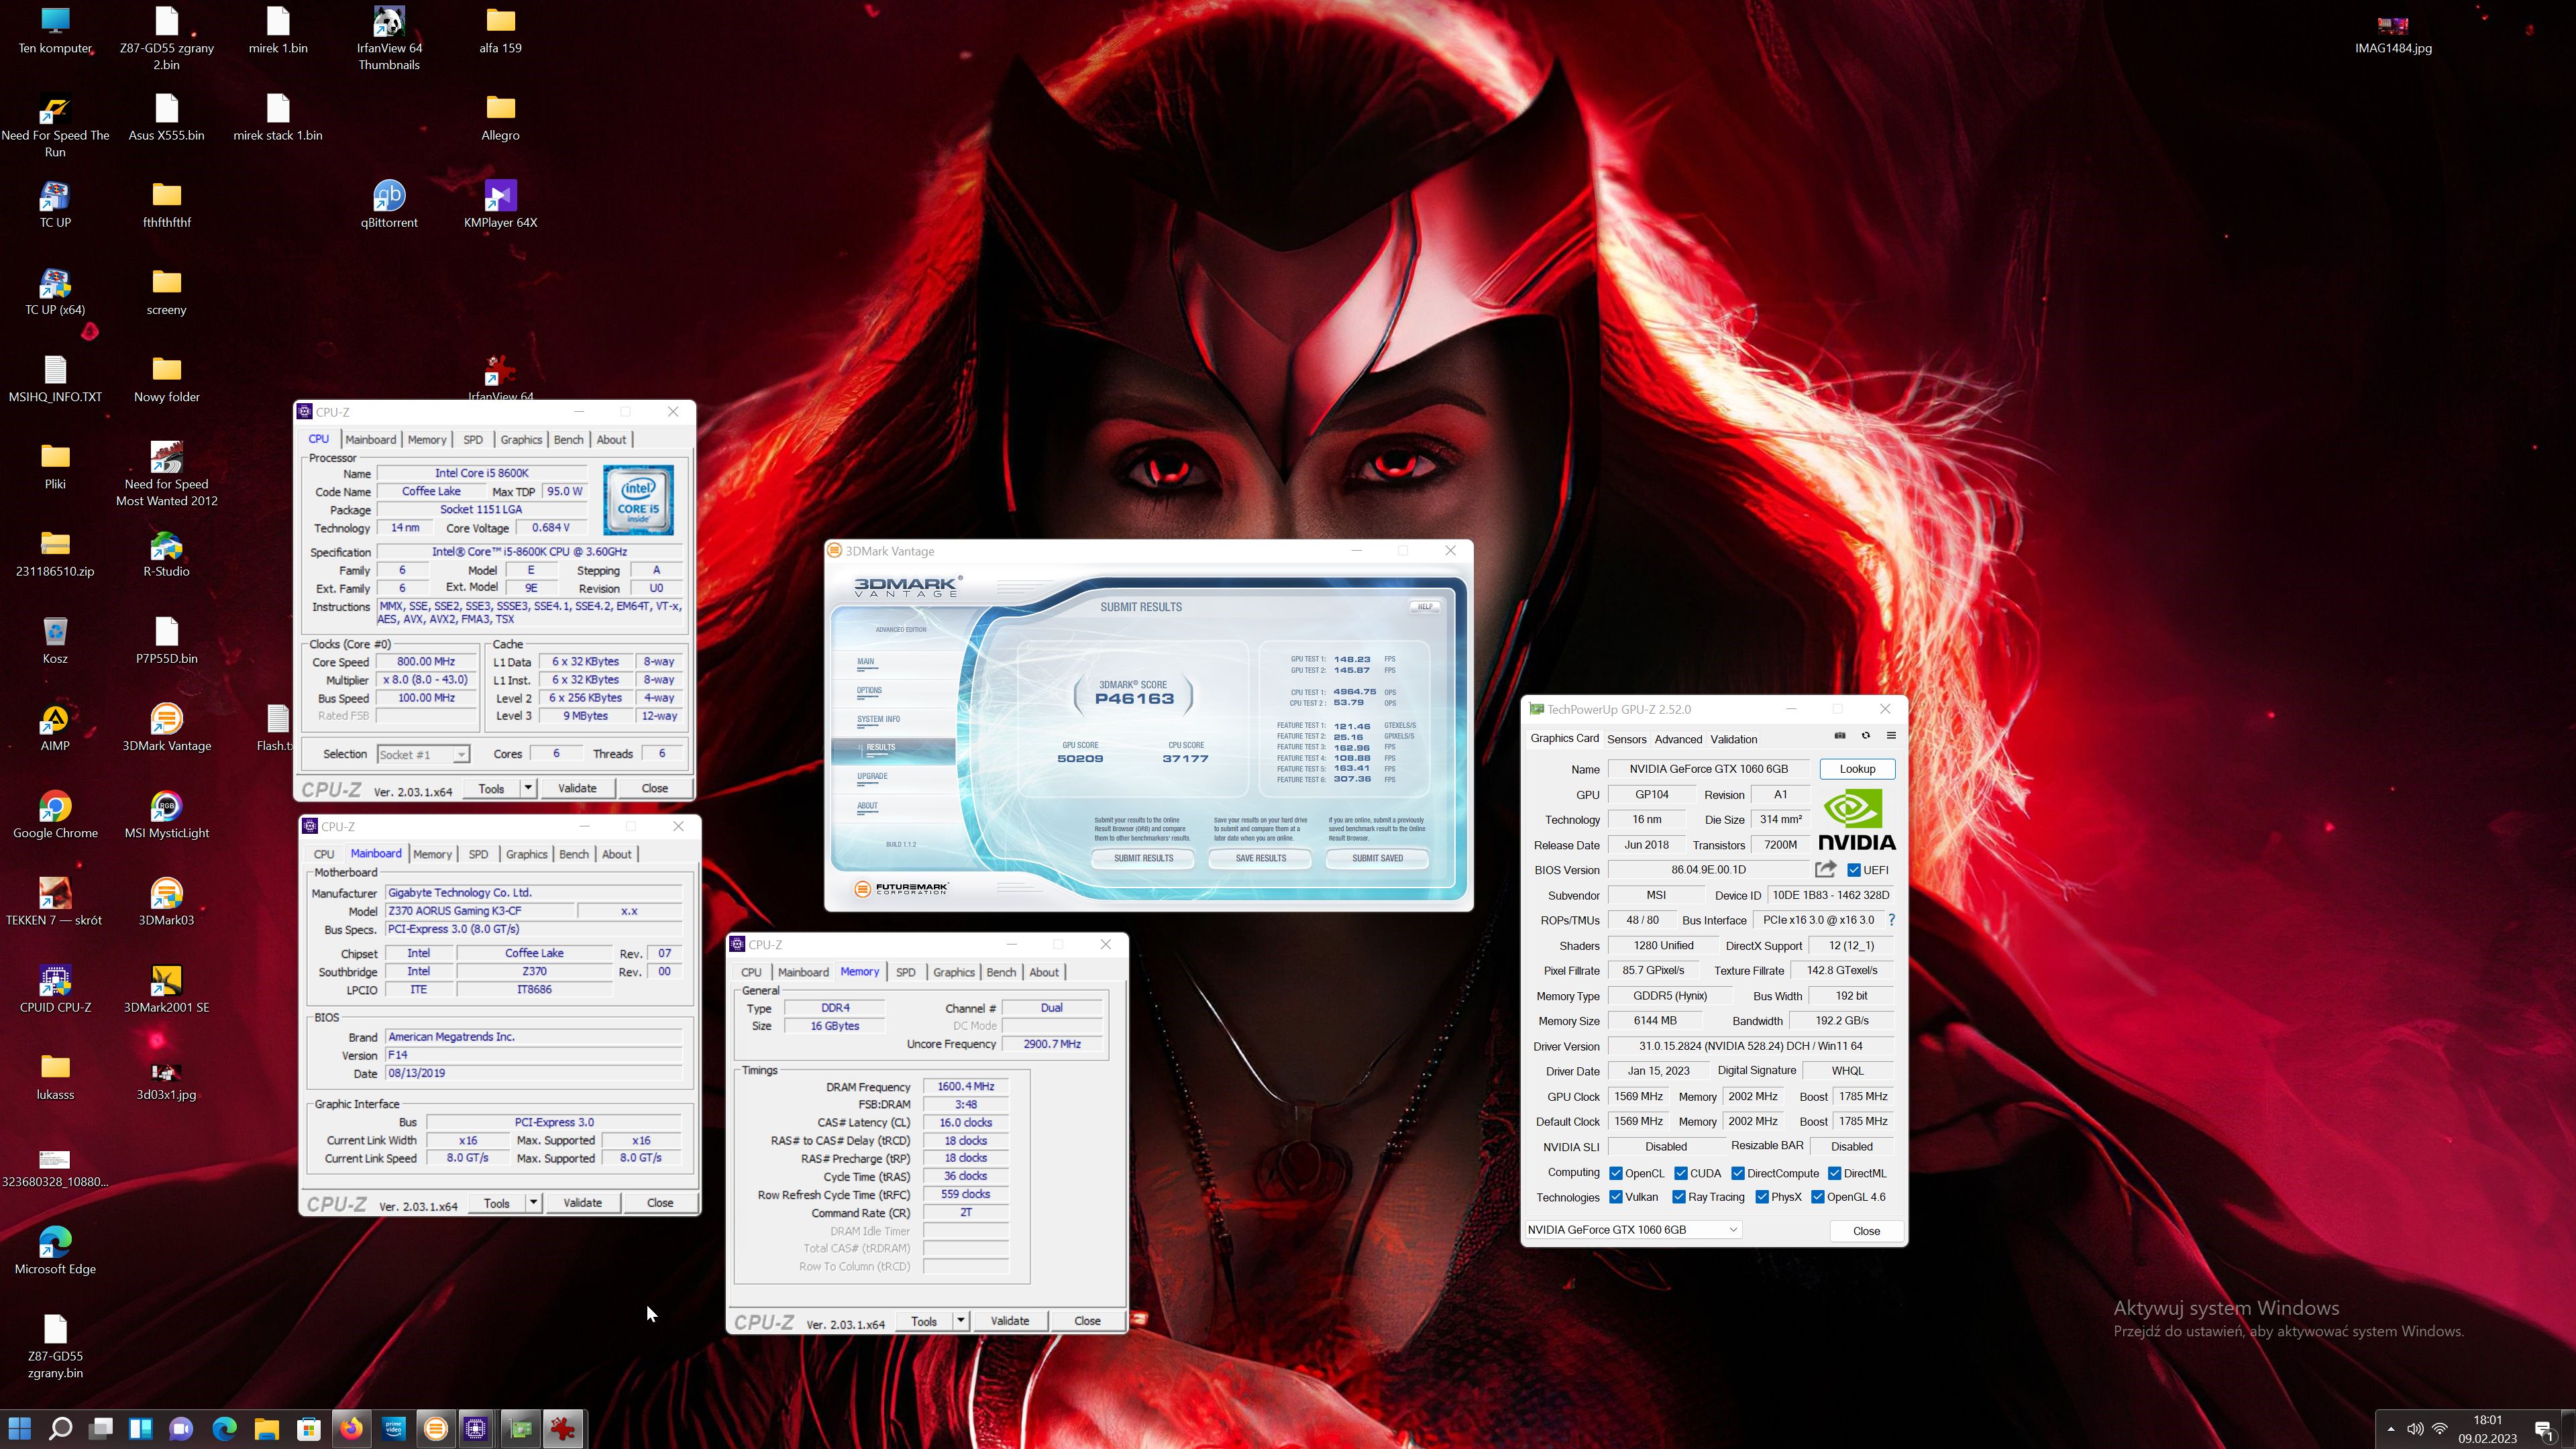This screenshot has width=2576, height=1449.
Task: Expand Tools arrow in CPU-Z Mainboard window
Action: [x=534, y=1202]
